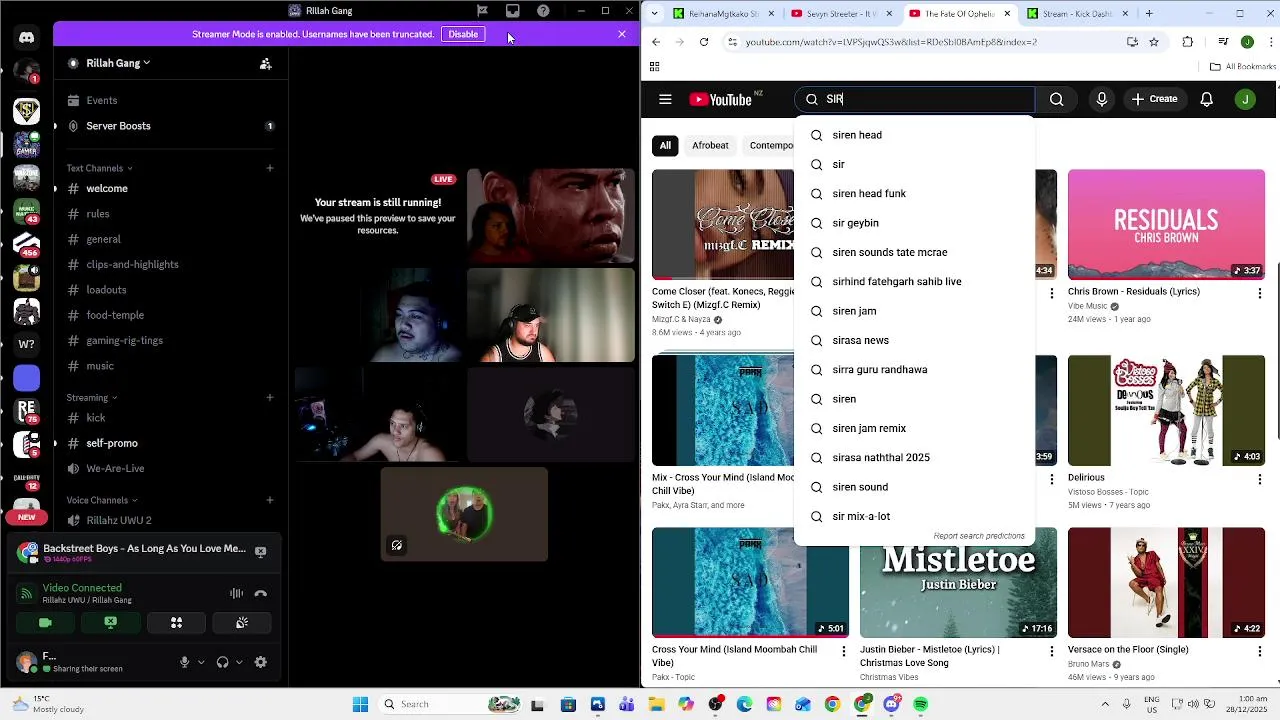
Task: Open Mistletoe Justin Bieber thumbnail
Action: point(958,582)
